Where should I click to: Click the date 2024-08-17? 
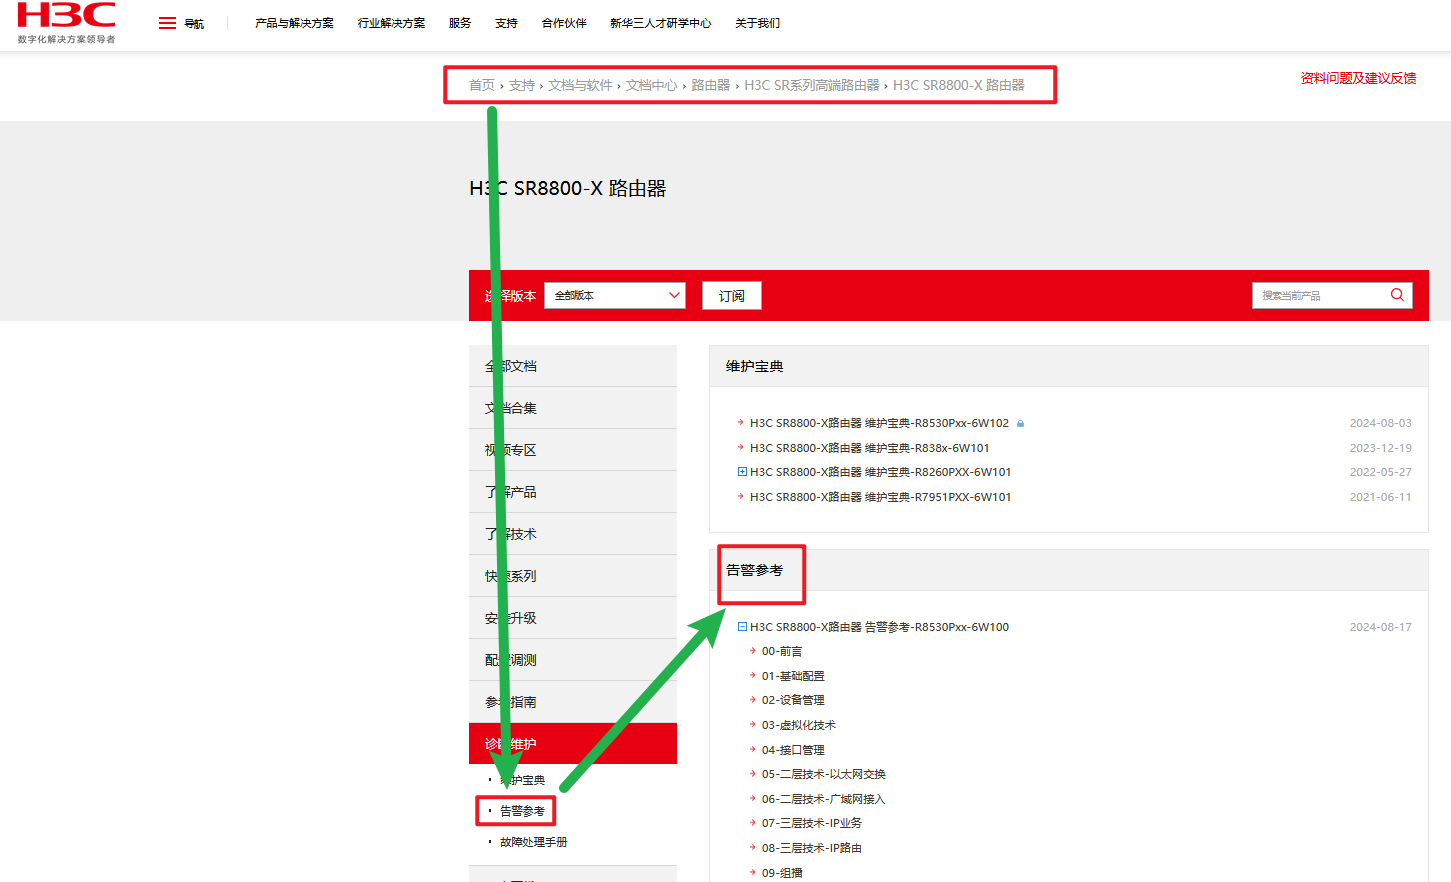point(1380,627)
